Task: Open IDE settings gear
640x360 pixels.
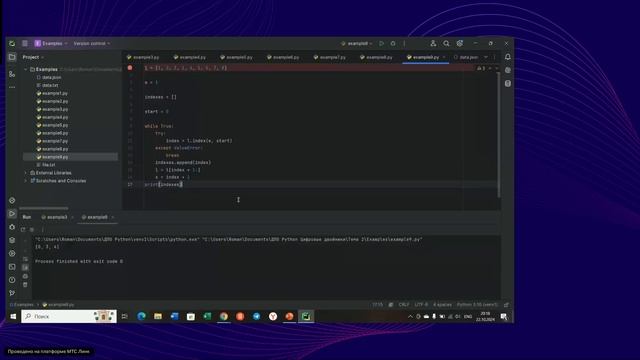Action: (460, 43)
